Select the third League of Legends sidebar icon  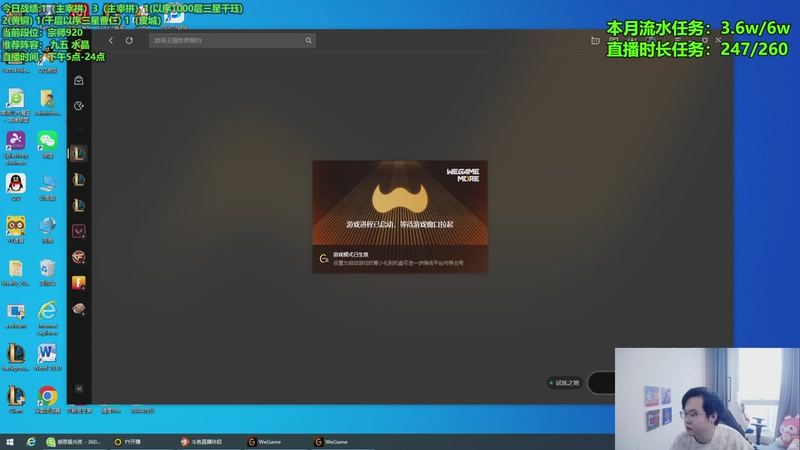pos(79,205)
